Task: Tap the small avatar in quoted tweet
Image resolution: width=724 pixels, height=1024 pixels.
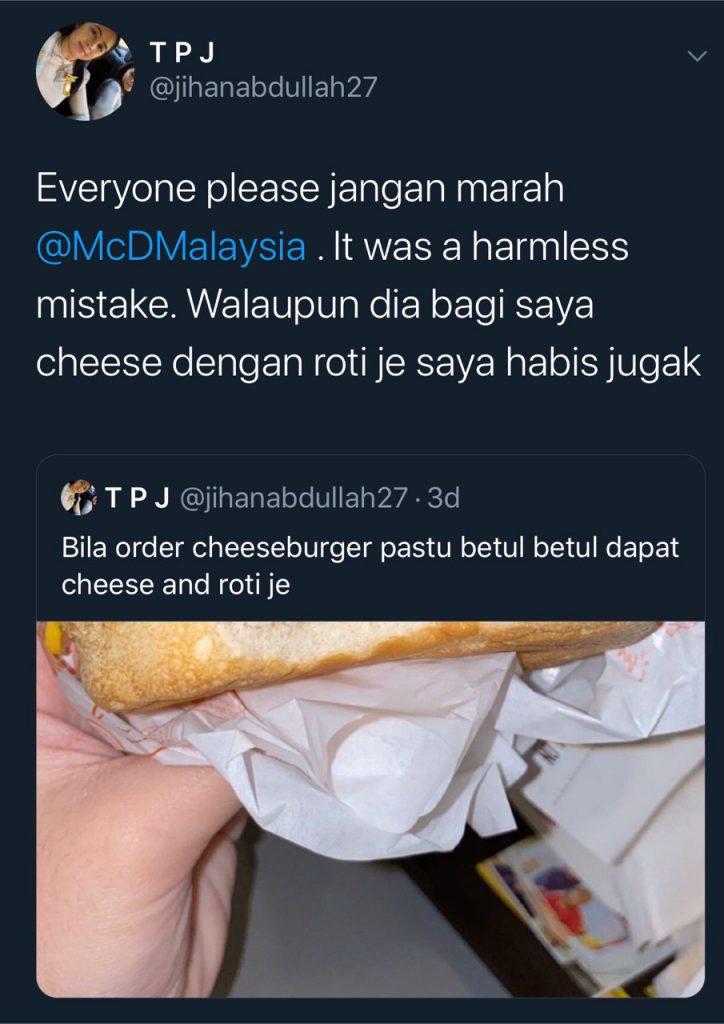Action: 78,498
